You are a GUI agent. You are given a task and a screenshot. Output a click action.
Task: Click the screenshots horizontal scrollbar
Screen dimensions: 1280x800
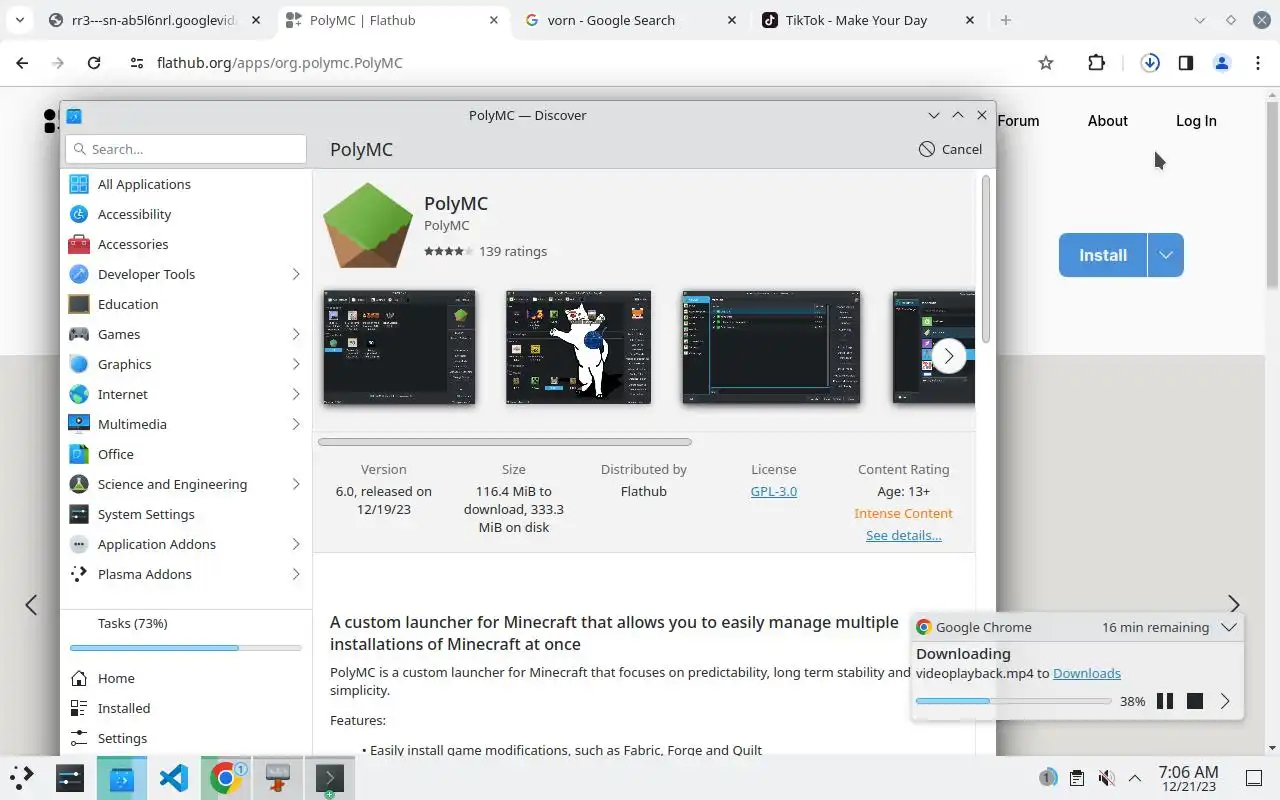[x=504, y=441]
